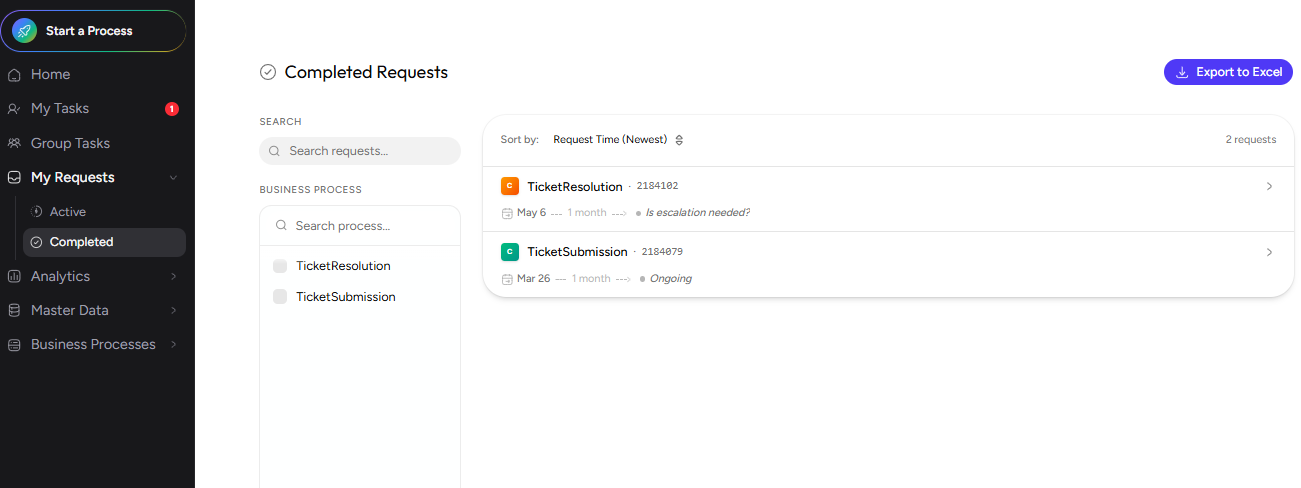
Task: Click the red notification badge on My Tasks
Action: tap(172, 109)
